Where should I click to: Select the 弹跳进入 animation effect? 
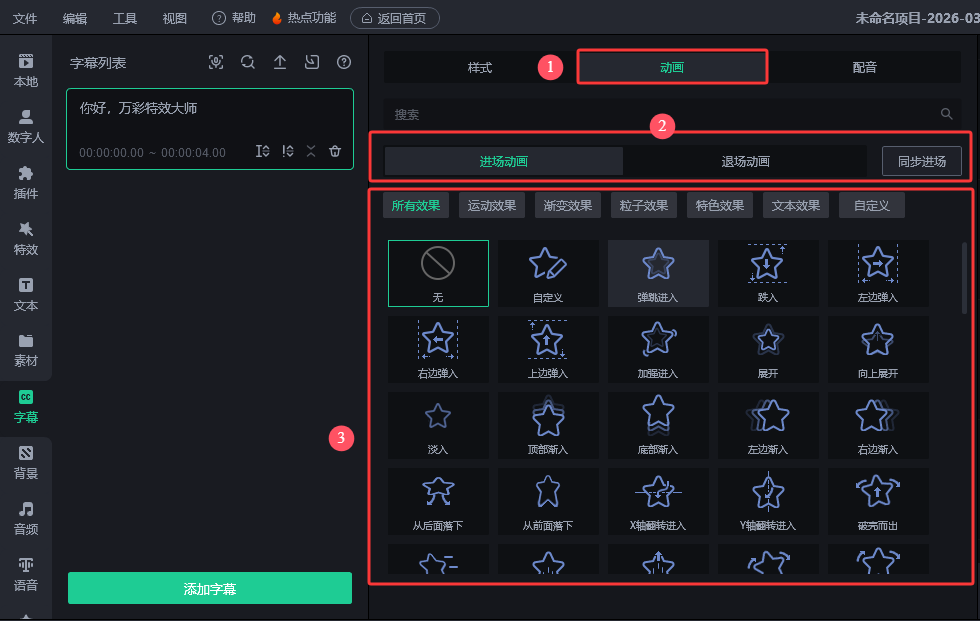[x=658, y=273]
